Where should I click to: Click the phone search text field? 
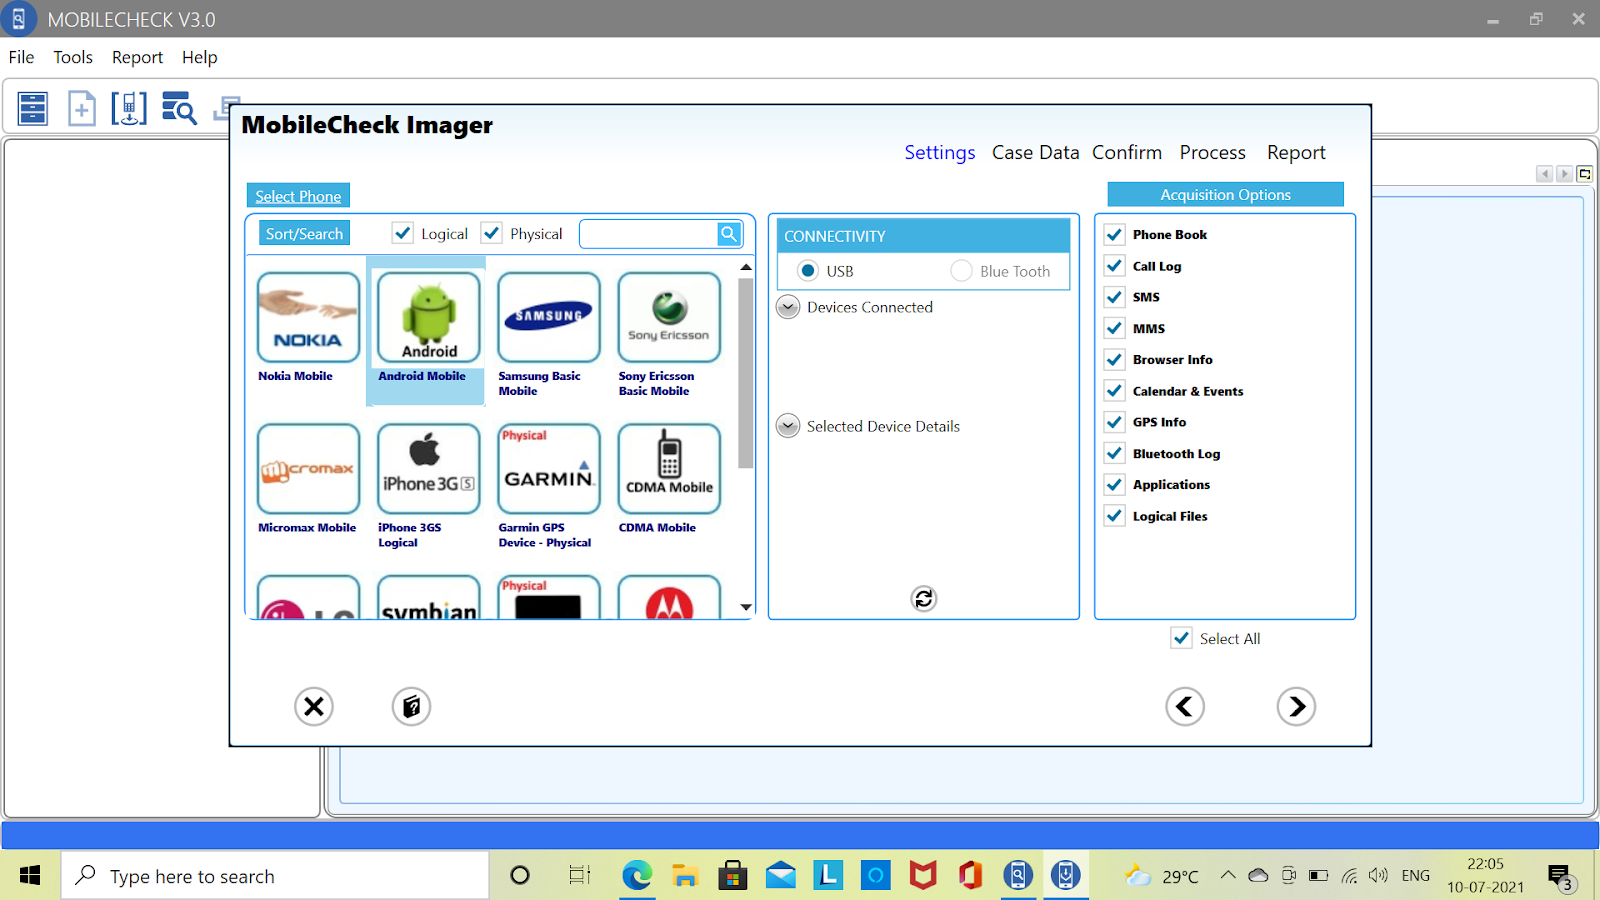(x=650, y=234)
